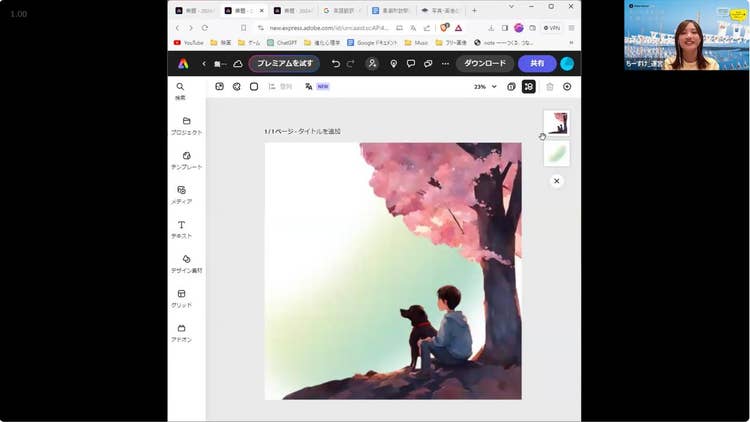Close the active Adobe Express tab
Viewport: 750px width, 422px height.
(x=262, y=10)
